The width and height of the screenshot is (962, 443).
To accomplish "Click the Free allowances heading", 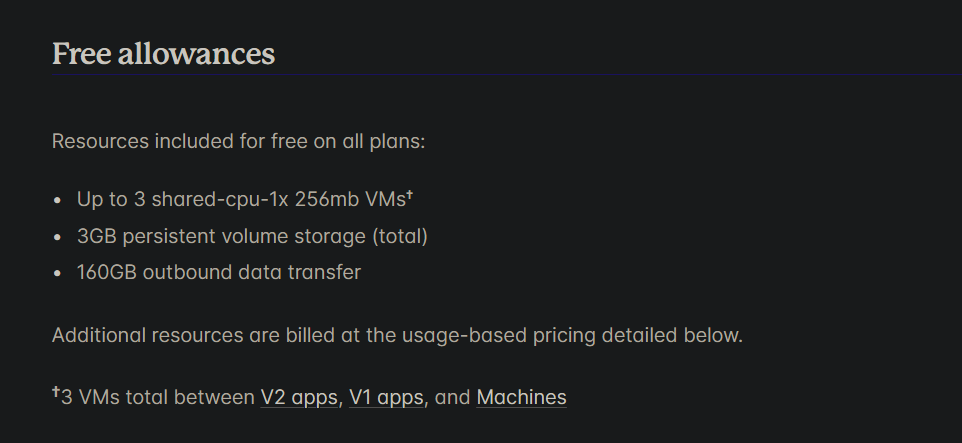I will coord(163,53).
